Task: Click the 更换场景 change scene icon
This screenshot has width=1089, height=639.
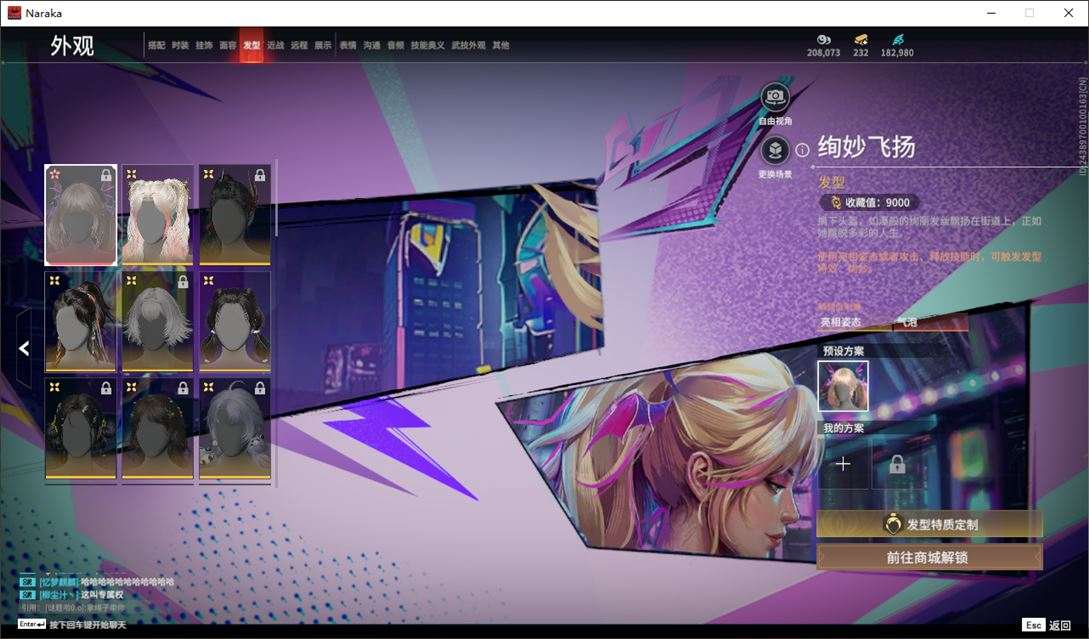Action: point(775,150)
